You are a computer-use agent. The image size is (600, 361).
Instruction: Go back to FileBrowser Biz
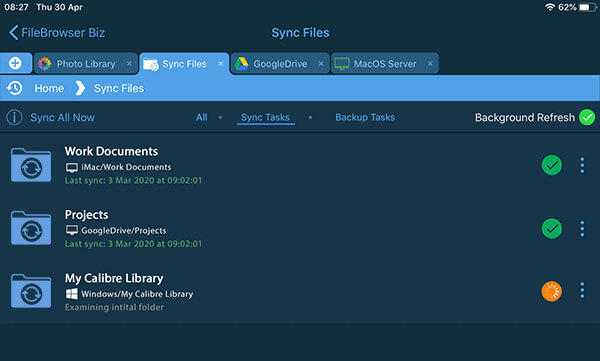click(57, 33)
